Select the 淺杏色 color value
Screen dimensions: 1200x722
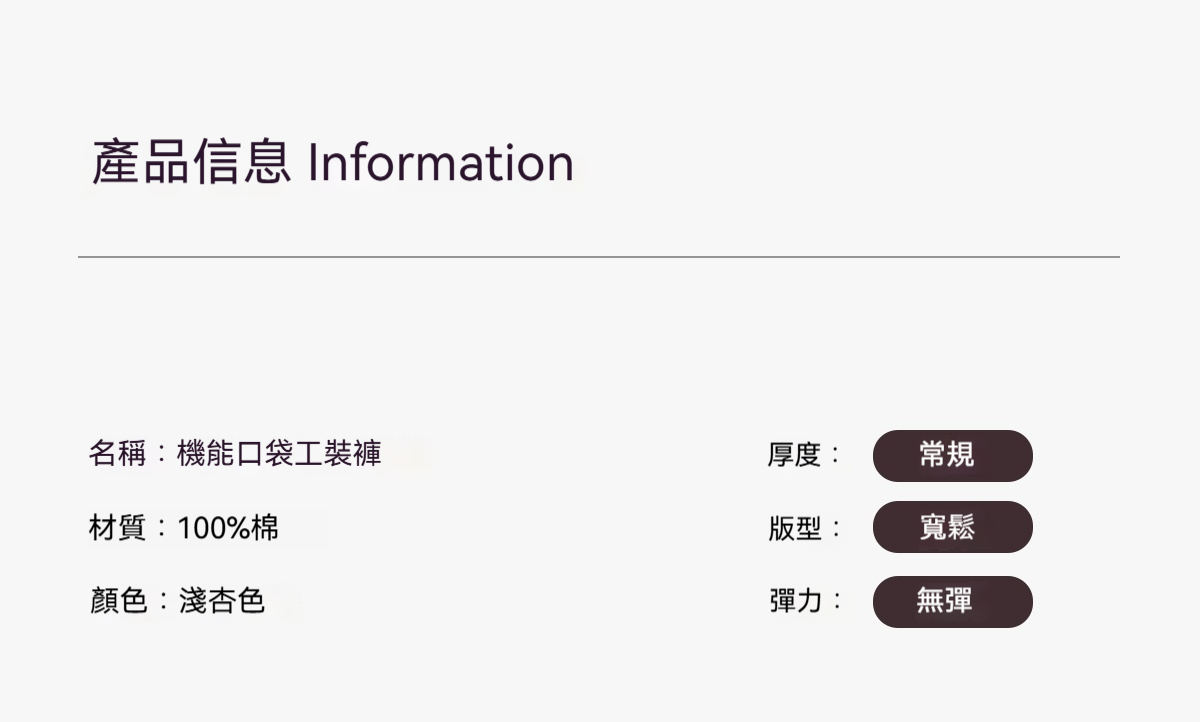(x=221, y=601)
